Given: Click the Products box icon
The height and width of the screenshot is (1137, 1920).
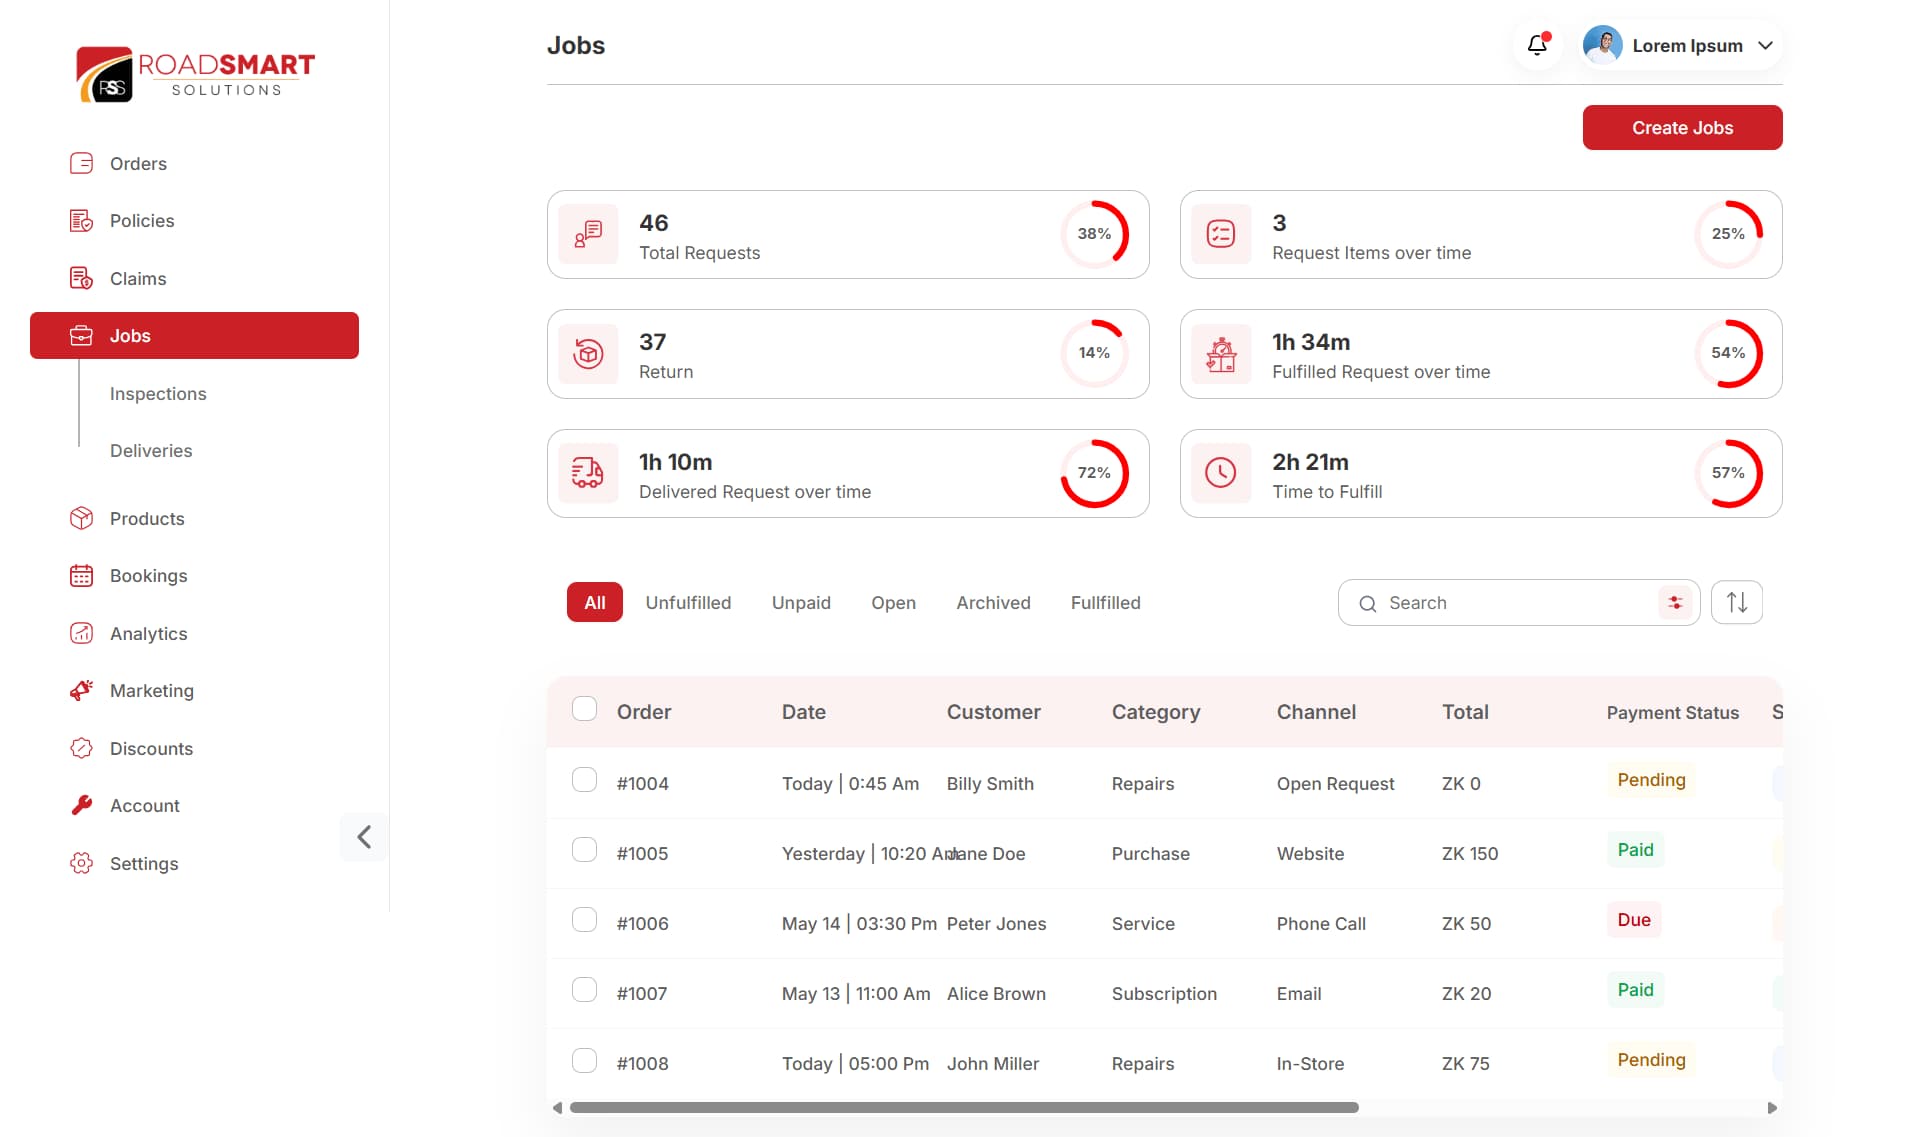Looking at the screenshot, I should point(81,518).
